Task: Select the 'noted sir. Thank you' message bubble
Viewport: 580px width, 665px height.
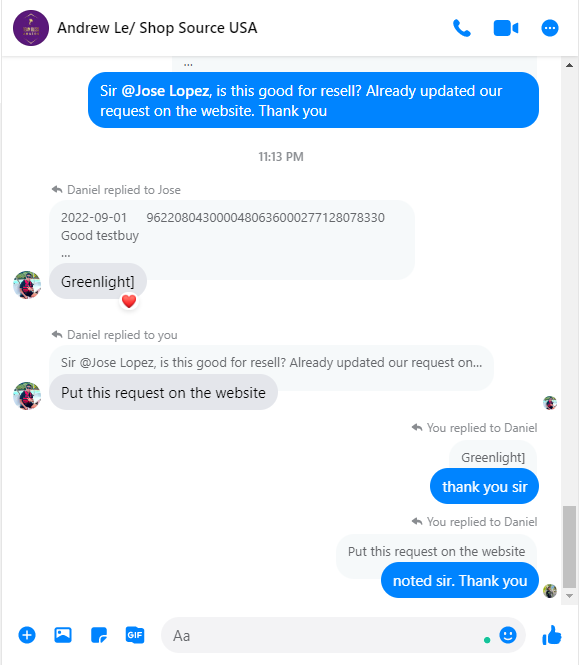Action: 460,580
